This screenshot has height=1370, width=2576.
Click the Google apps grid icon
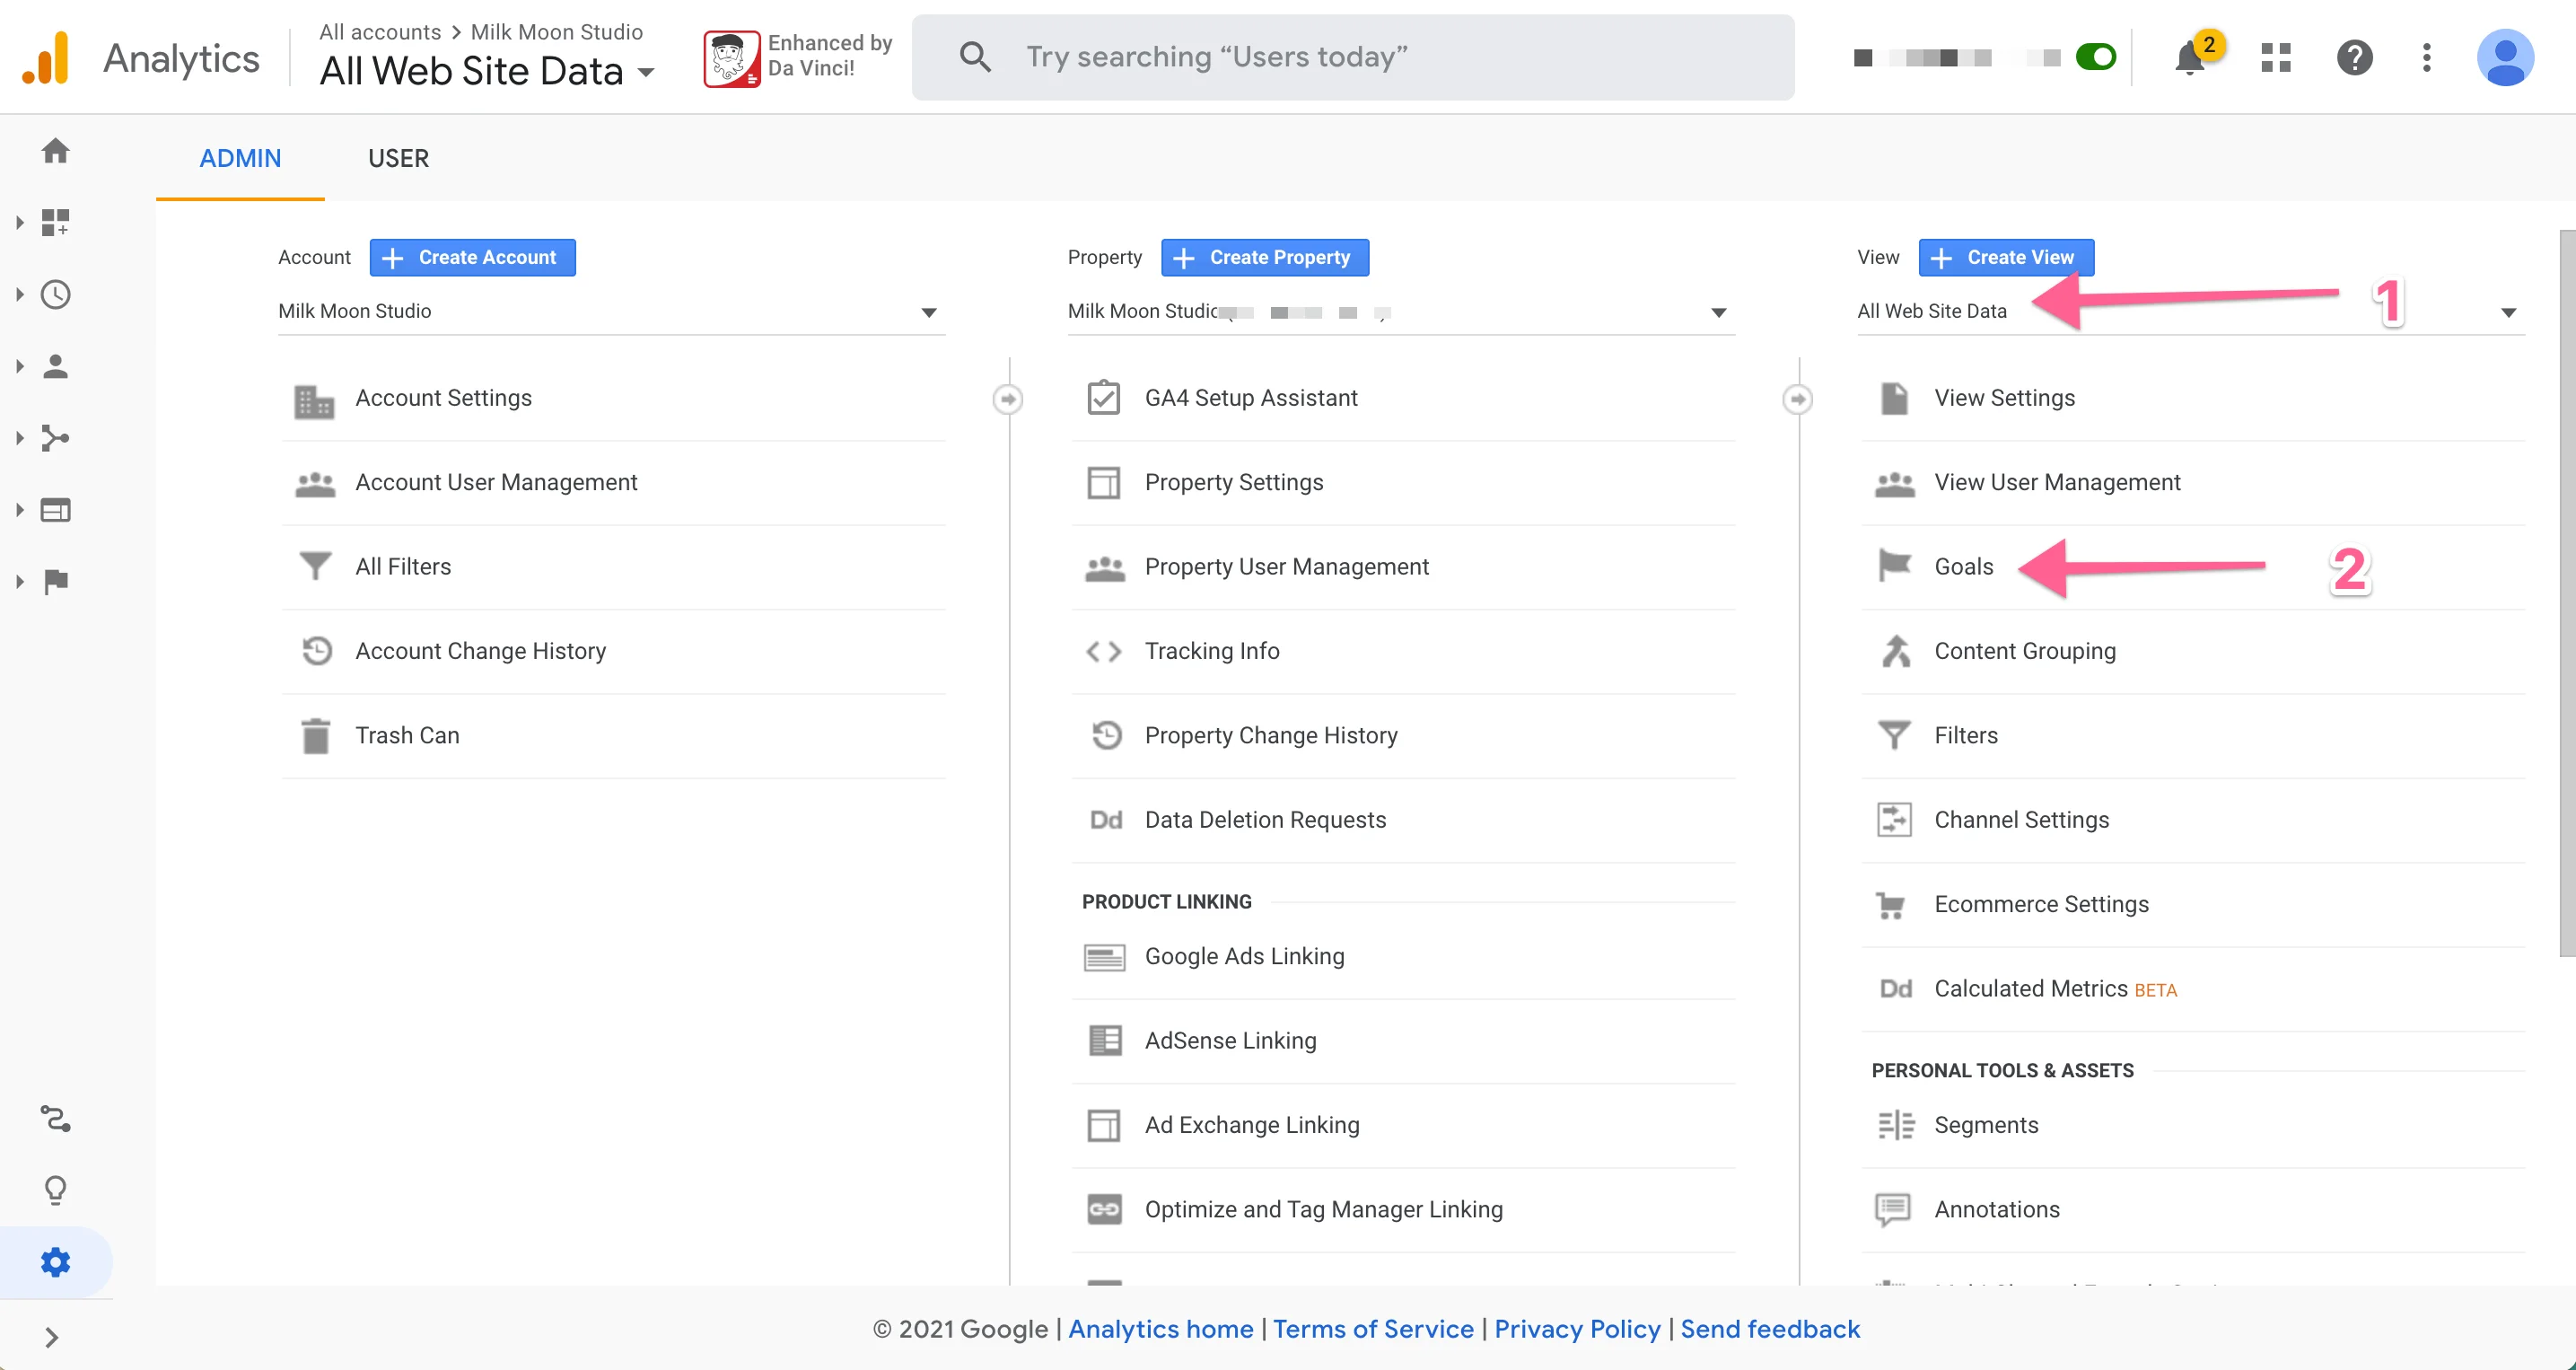pyautogui.click(x=2275, y=57)
